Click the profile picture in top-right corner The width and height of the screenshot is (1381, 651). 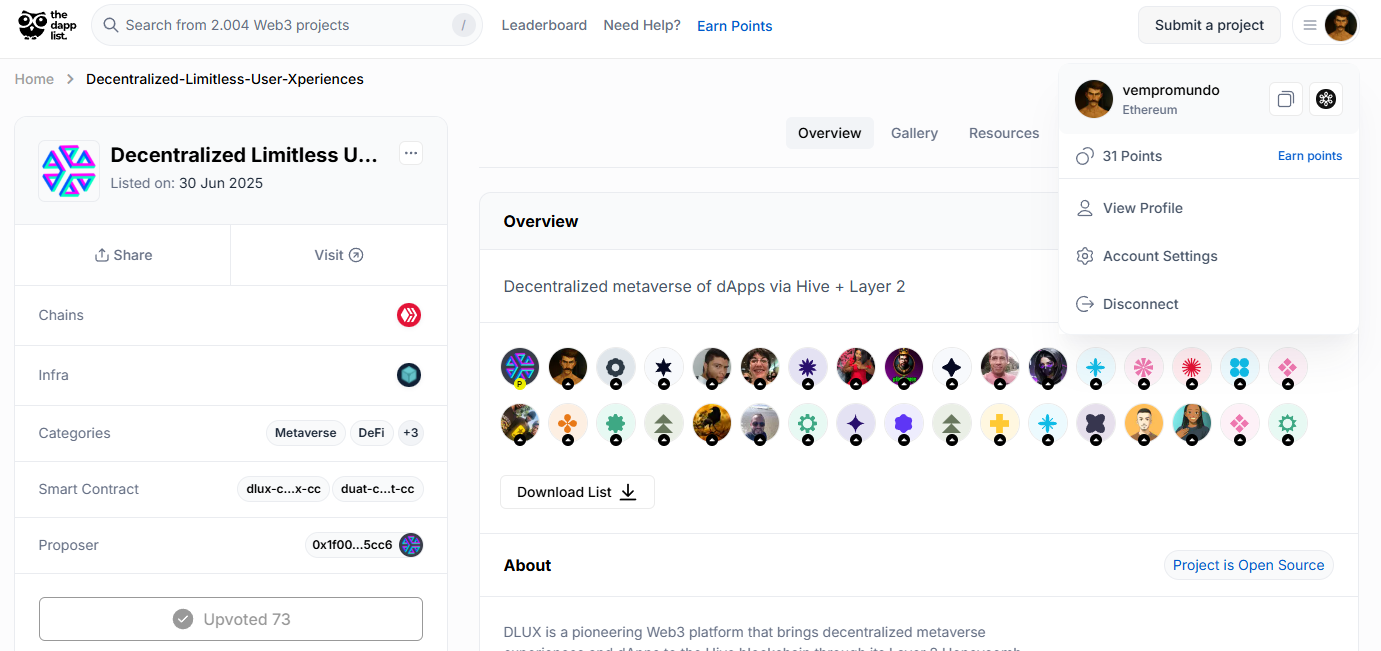[x=1341, y=25]
